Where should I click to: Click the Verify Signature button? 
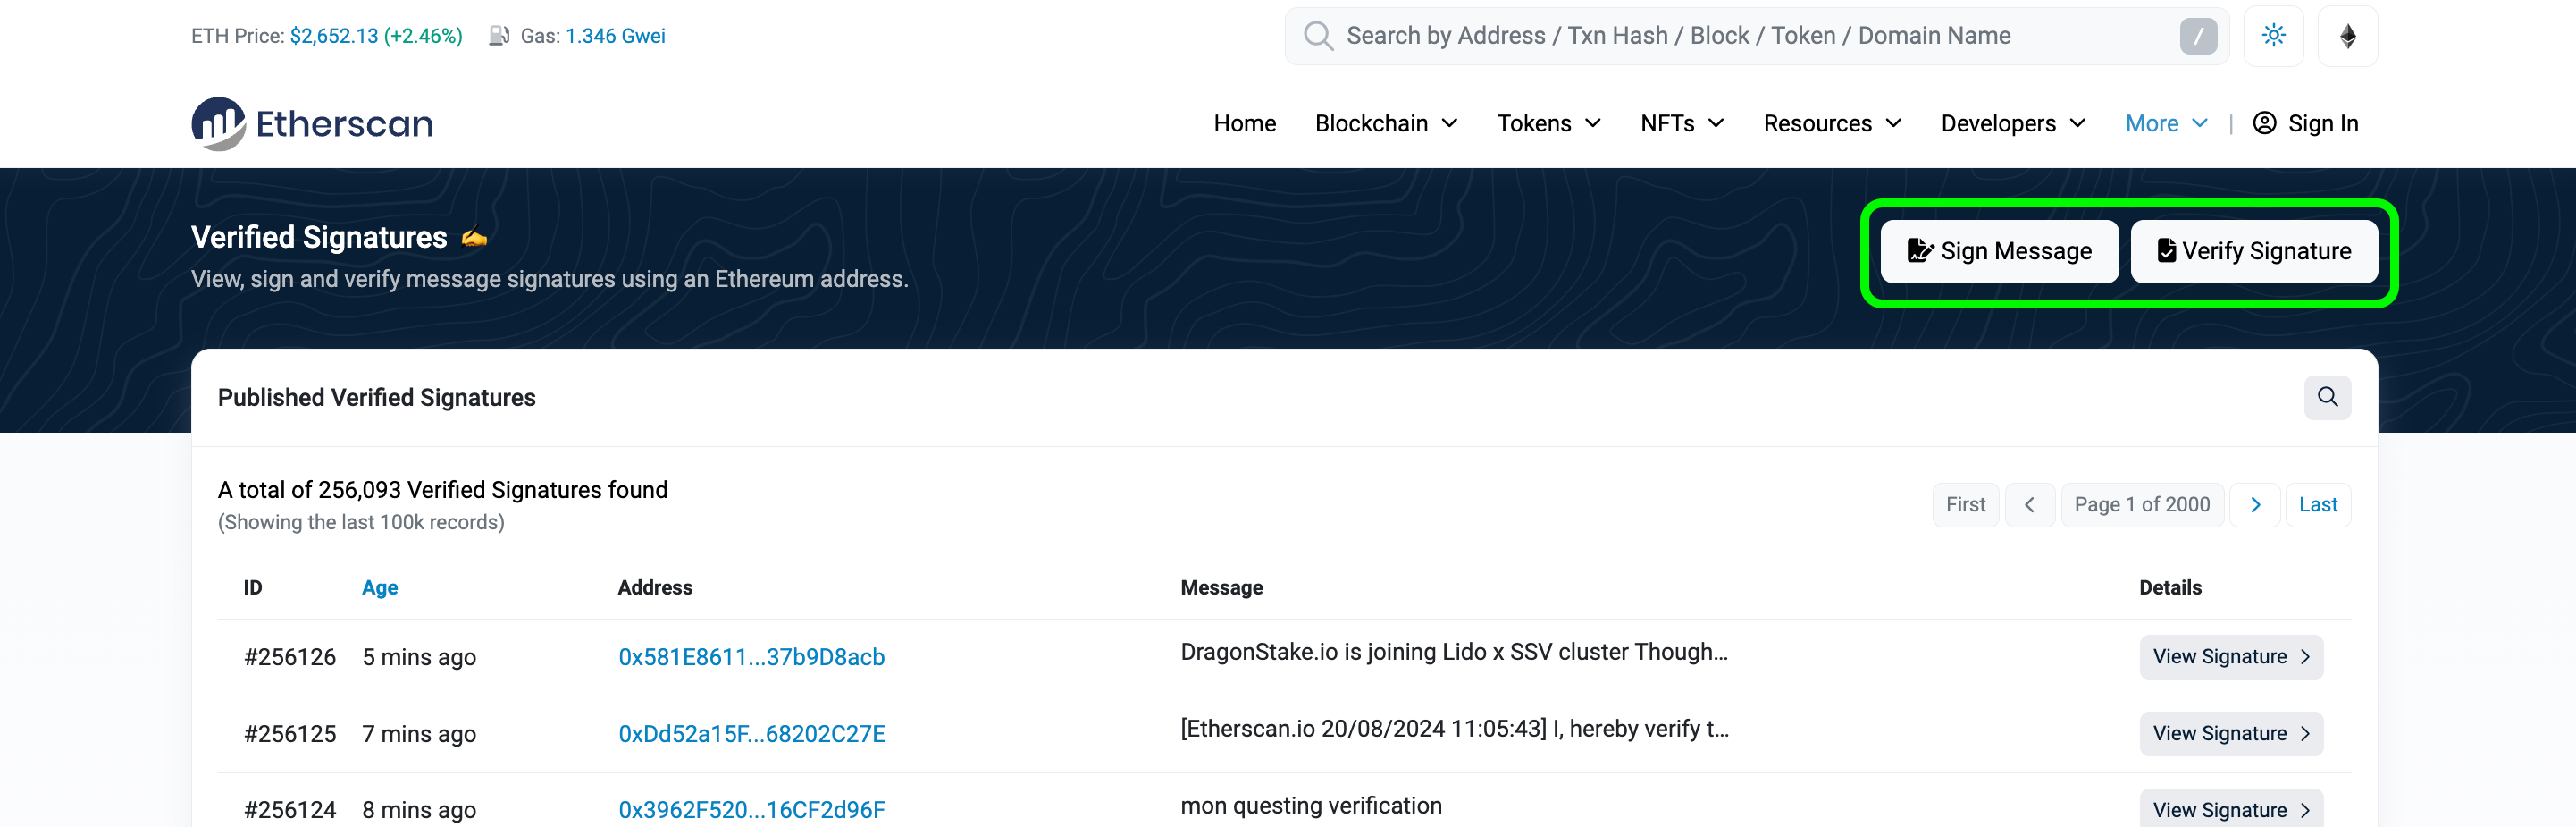(x=2253, y=251)
